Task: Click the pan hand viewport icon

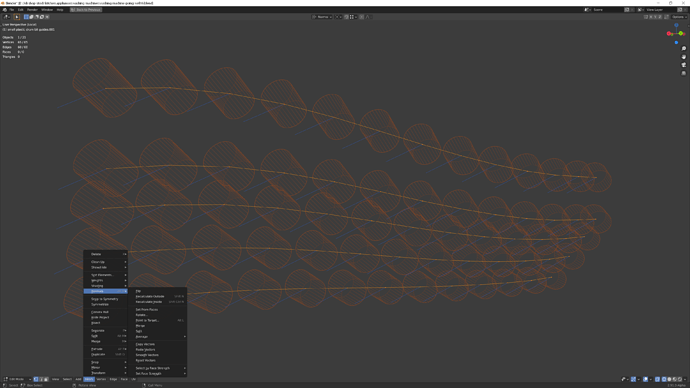Action: click(683, 57)
